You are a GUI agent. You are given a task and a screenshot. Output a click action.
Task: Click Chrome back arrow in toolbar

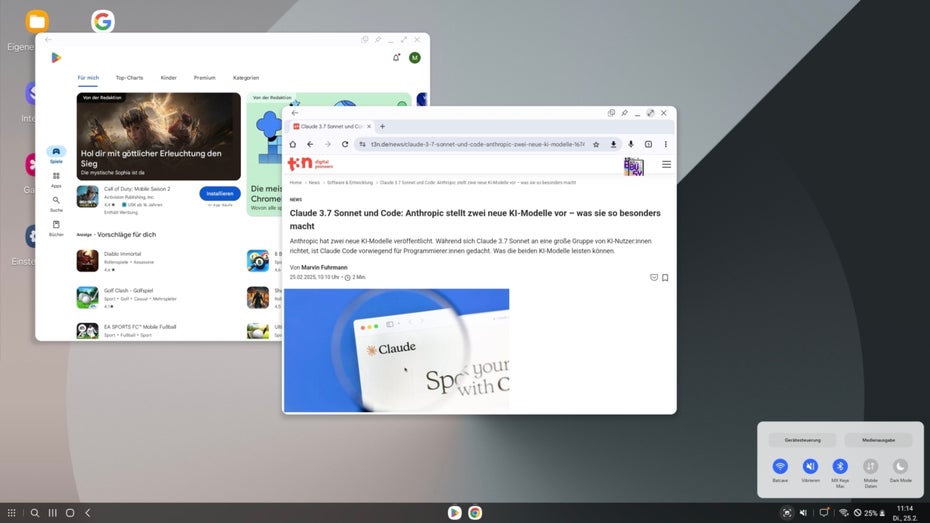tap(310, 144)
